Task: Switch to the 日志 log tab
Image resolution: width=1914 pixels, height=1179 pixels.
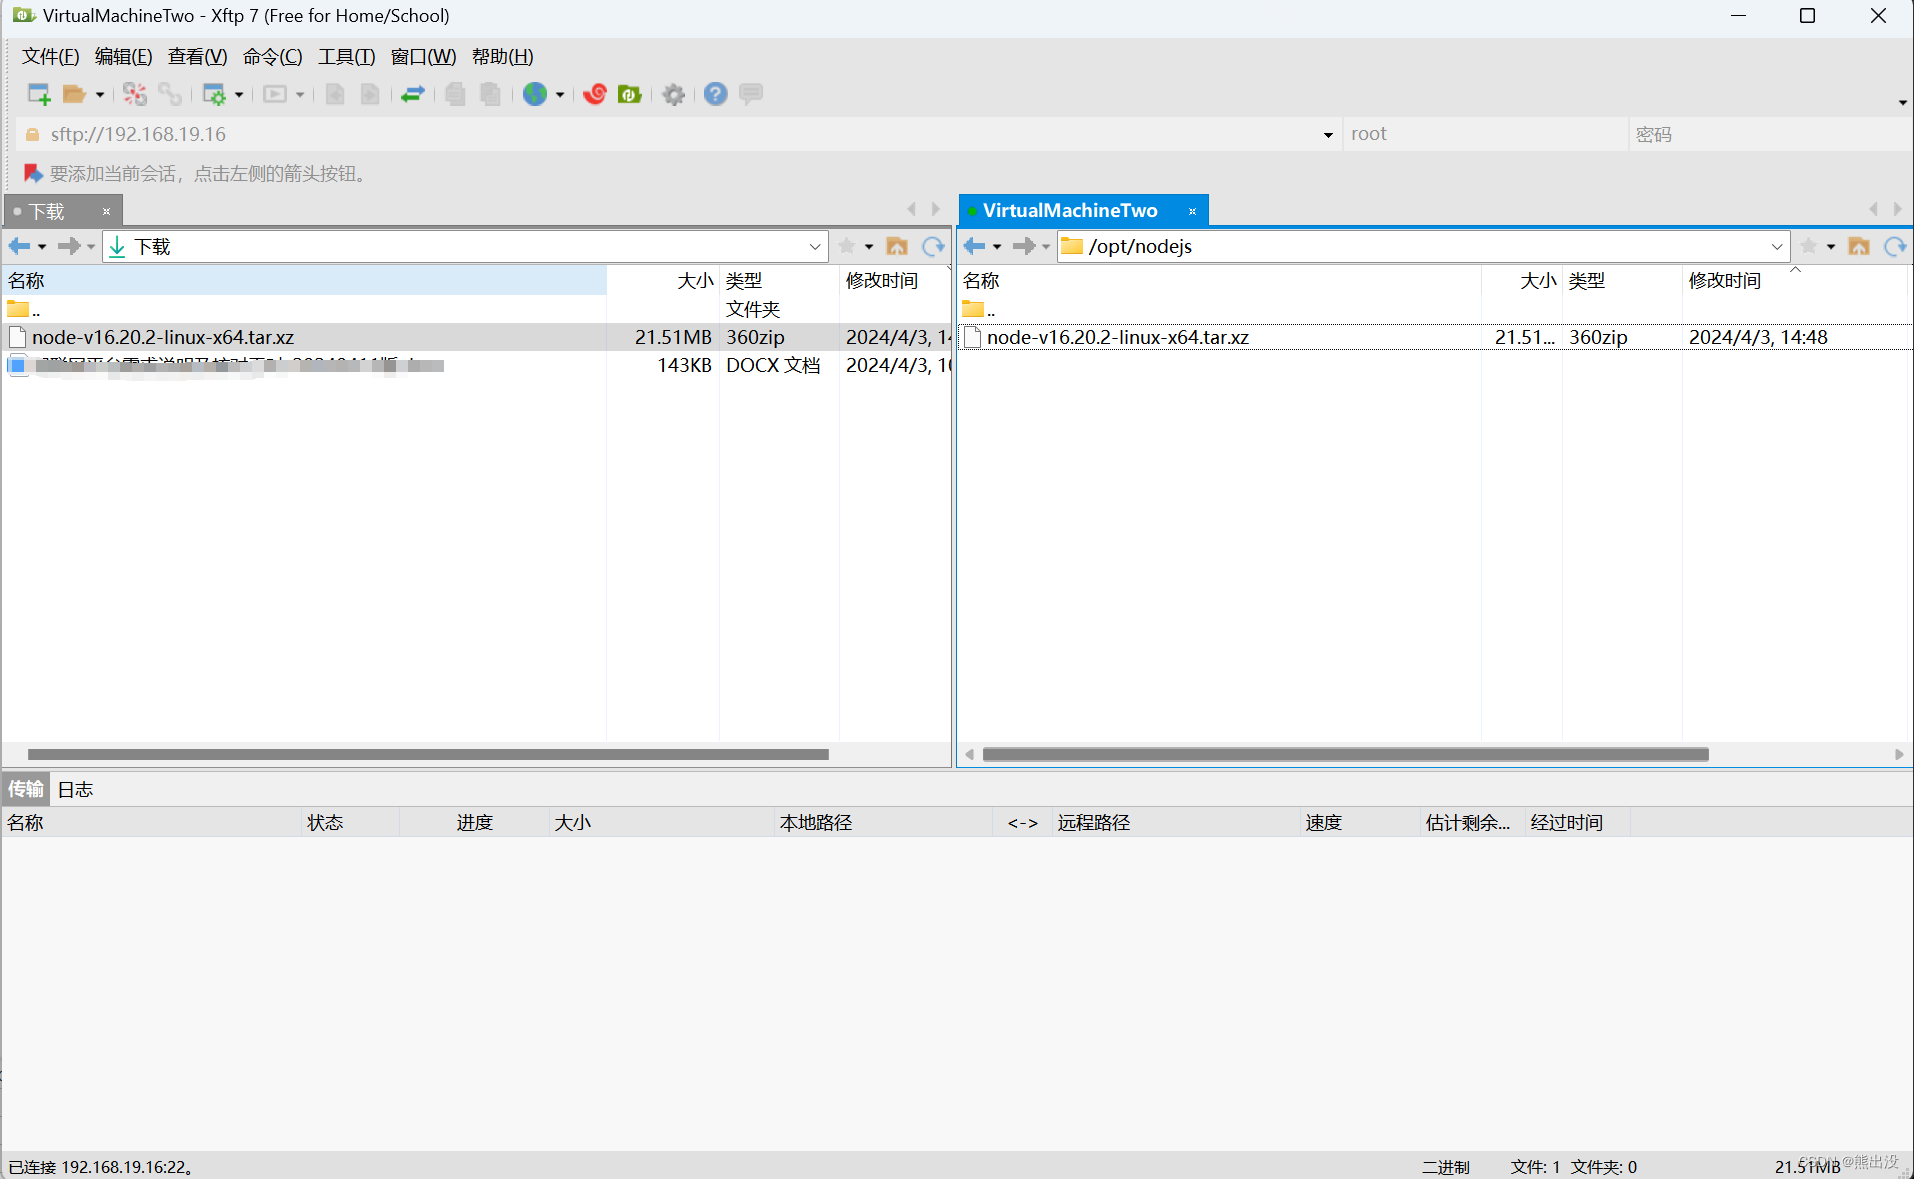Action: tap(75, 789)
